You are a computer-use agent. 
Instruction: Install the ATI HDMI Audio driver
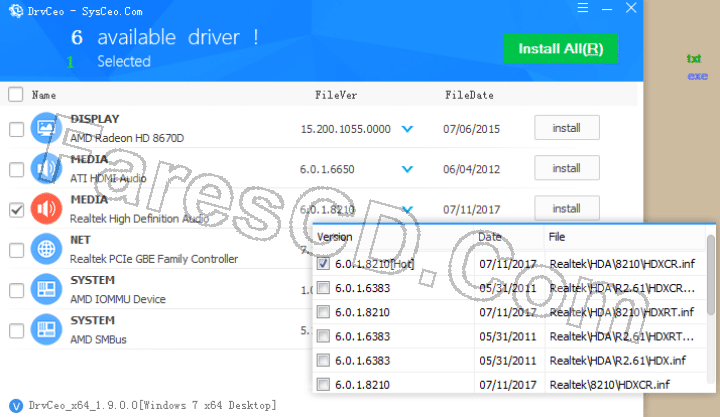point(567,168)
